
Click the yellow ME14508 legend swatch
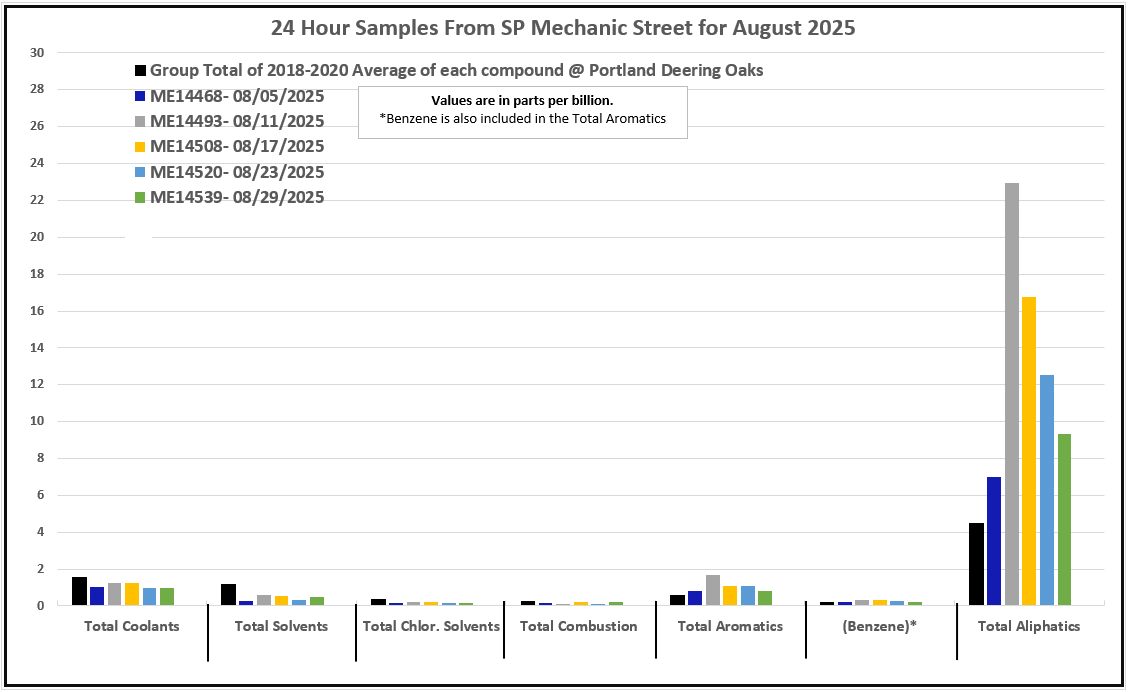coord(141,147)
